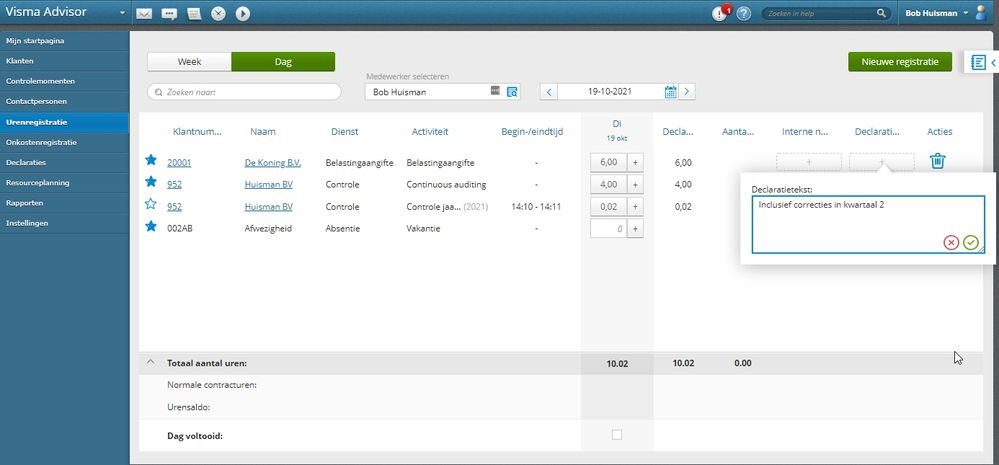
Task: Sort by Activiteit column header
Action: [x=430, y=132]
